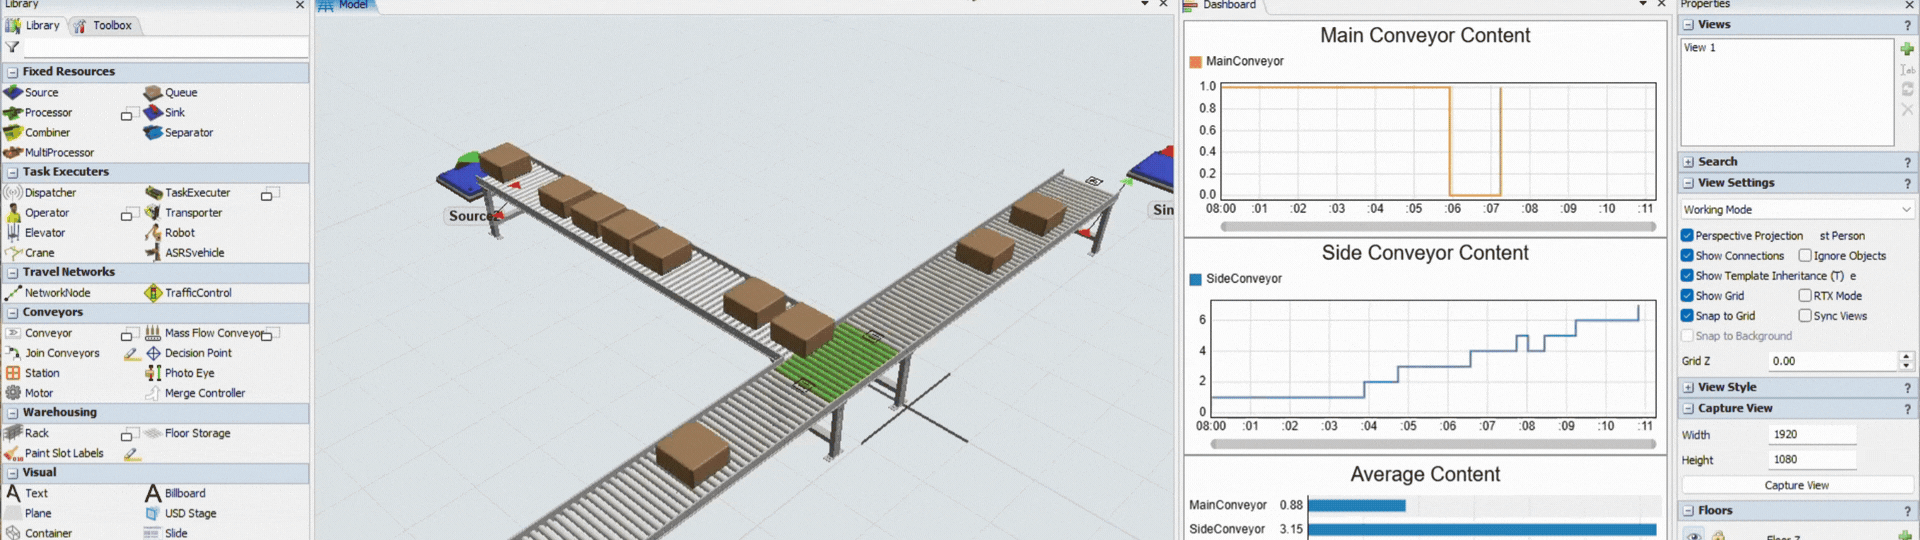This screenshot has width=1920, height=540.
Task: Expand the View Style section
Action: (1688, 387)
